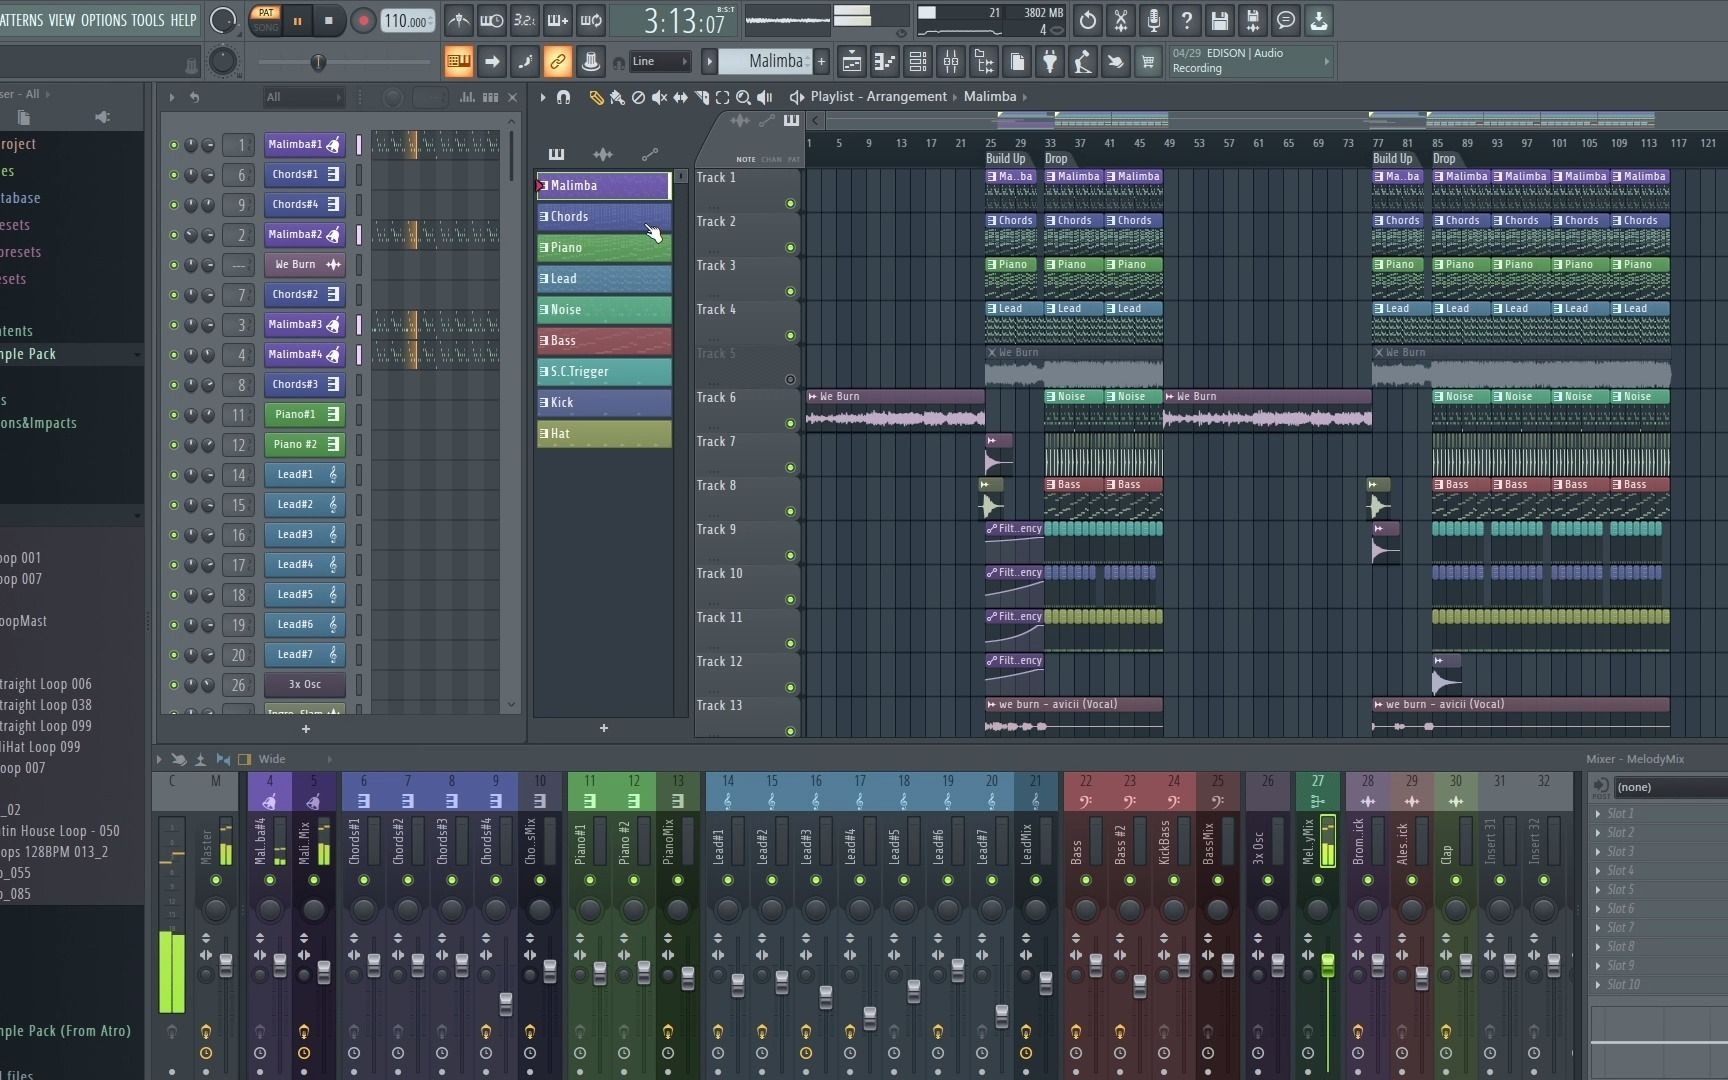Save project with the floppy disk icon
1728x1080 pixels.
(x=1220, y=20)
